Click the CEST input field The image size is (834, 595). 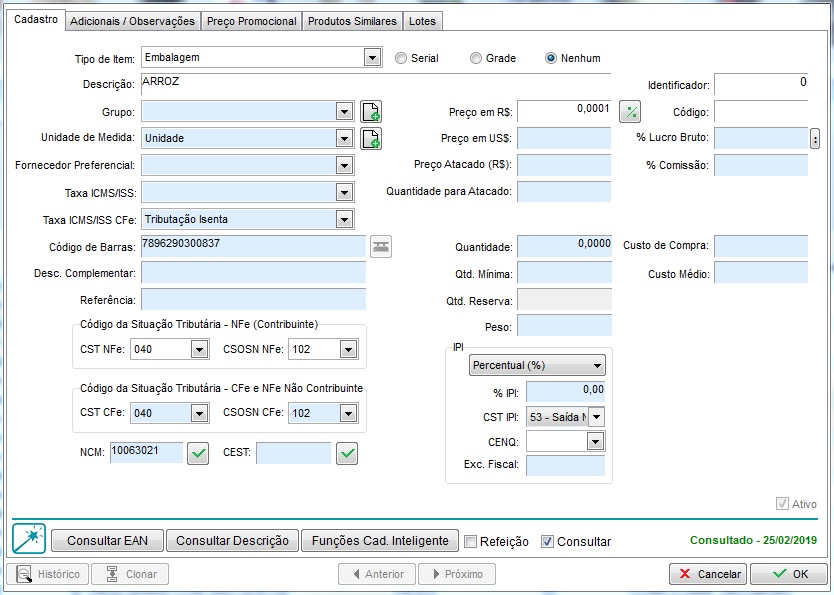[x=294, y=454]
